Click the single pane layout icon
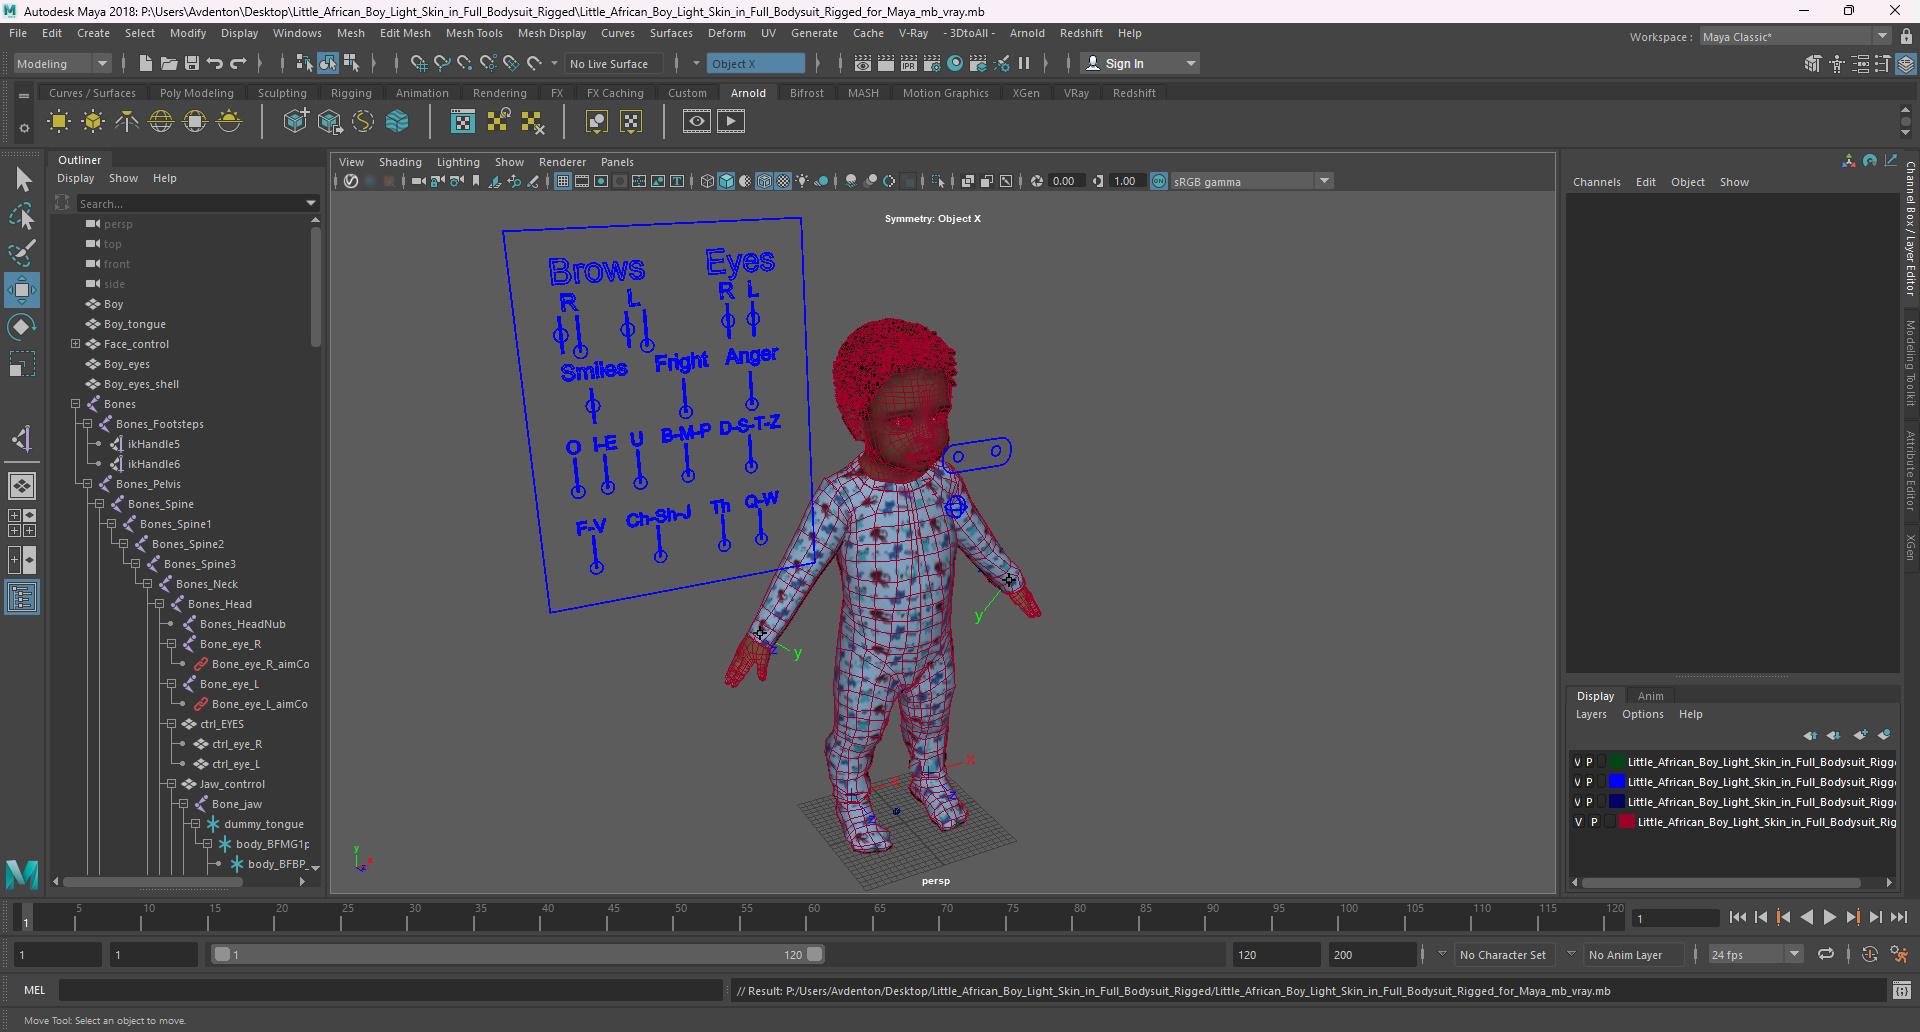This screenshot has width=1920, height=1032. coord(22,486)
